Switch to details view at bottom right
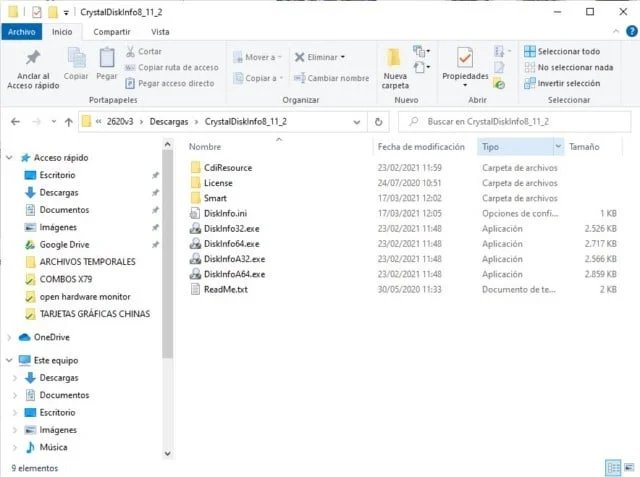The image size is (640, 477). click(x=612, y=467)
